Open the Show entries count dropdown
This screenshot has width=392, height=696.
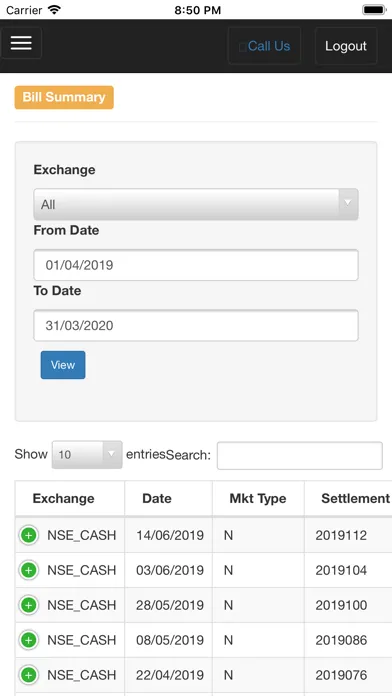[x=87, y=455]
